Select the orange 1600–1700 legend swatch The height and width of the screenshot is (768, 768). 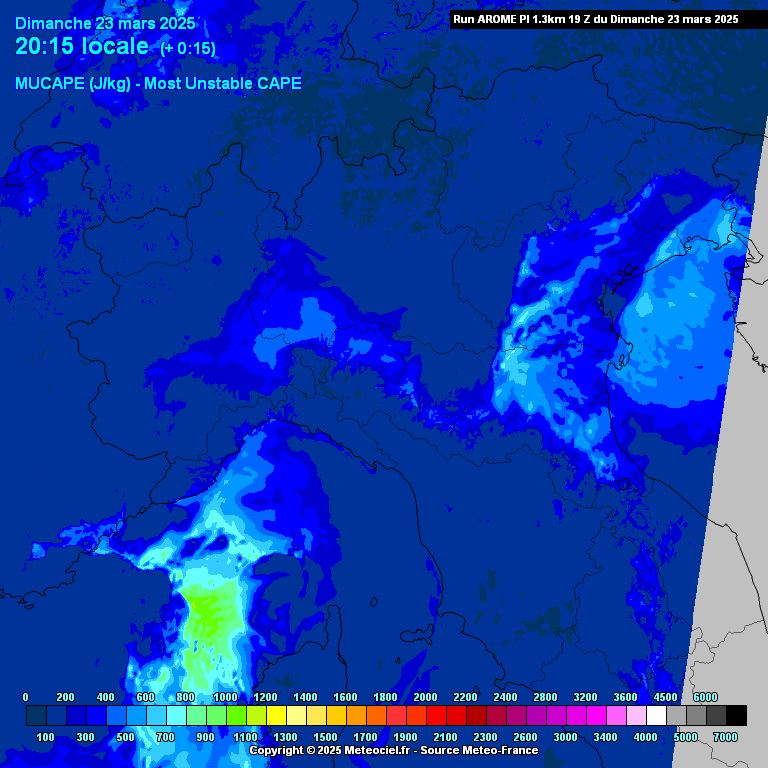(357, 716)
